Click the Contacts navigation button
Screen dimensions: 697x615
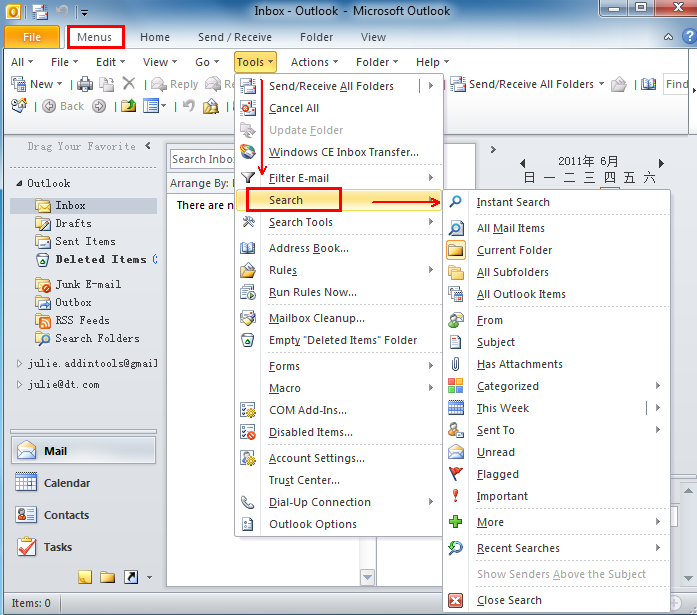click(x=84, y=515)
